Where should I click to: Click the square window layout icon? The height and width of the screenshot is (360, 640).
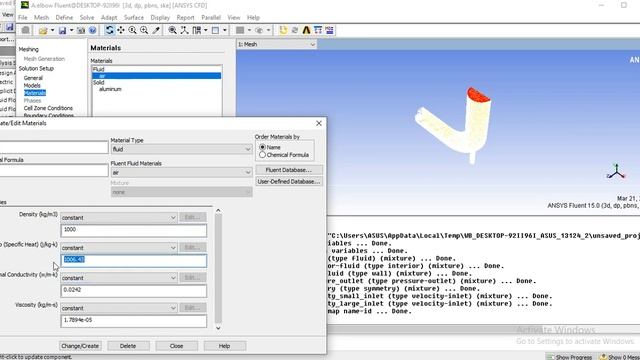(x=215, y=30)
